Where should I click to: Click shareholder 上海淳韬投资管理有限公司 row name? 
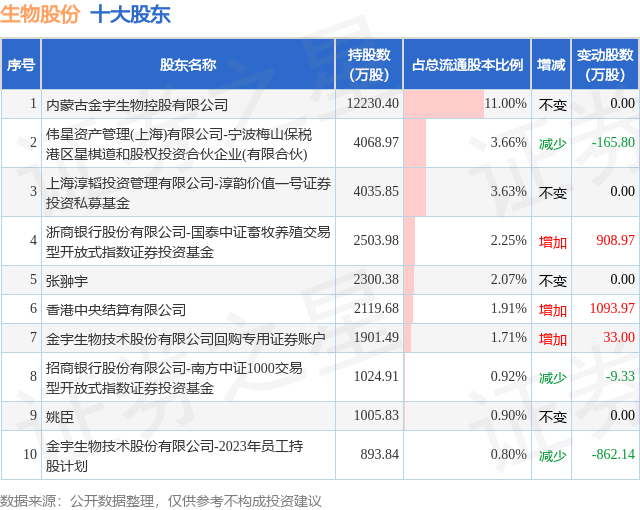(x=188, y=193)
